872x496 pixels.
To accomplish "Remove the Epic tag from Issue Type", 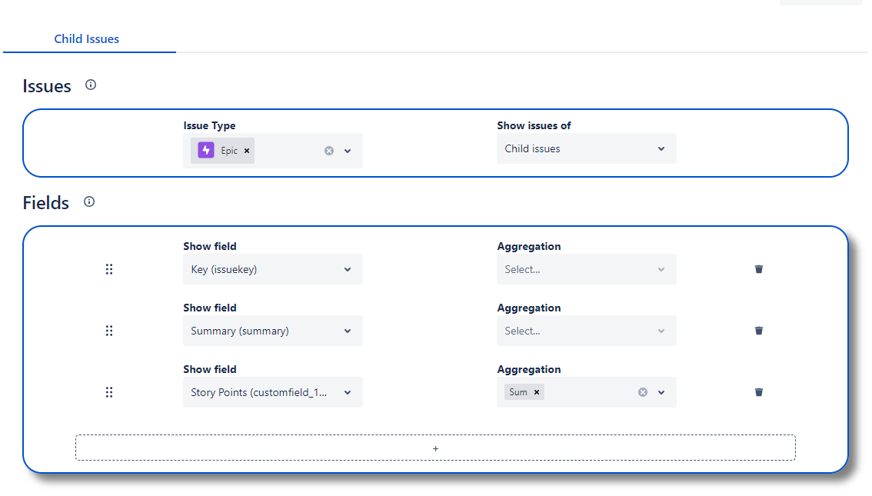I will click(x=247, y=151).
